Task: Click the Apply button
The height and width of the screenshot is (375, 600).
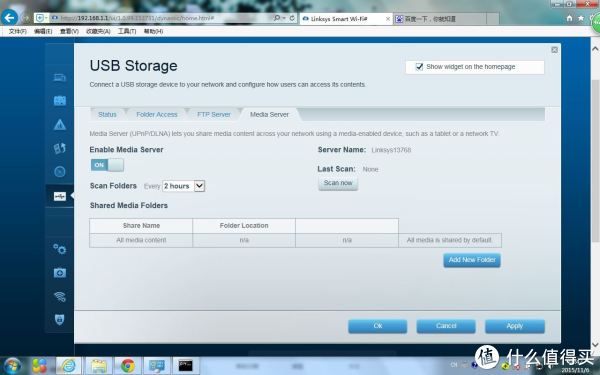Action: click(x=515, y=326)
